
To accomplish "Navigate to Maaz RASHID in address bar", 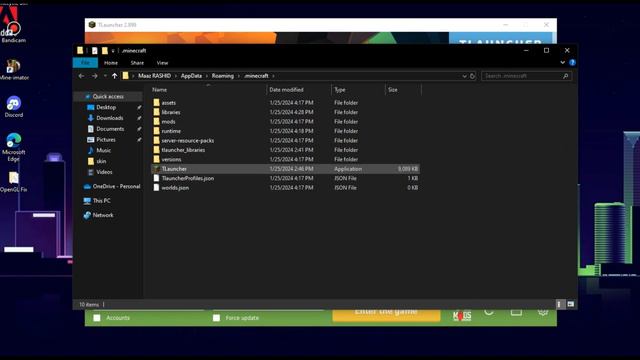I will [x=154, y=76].
